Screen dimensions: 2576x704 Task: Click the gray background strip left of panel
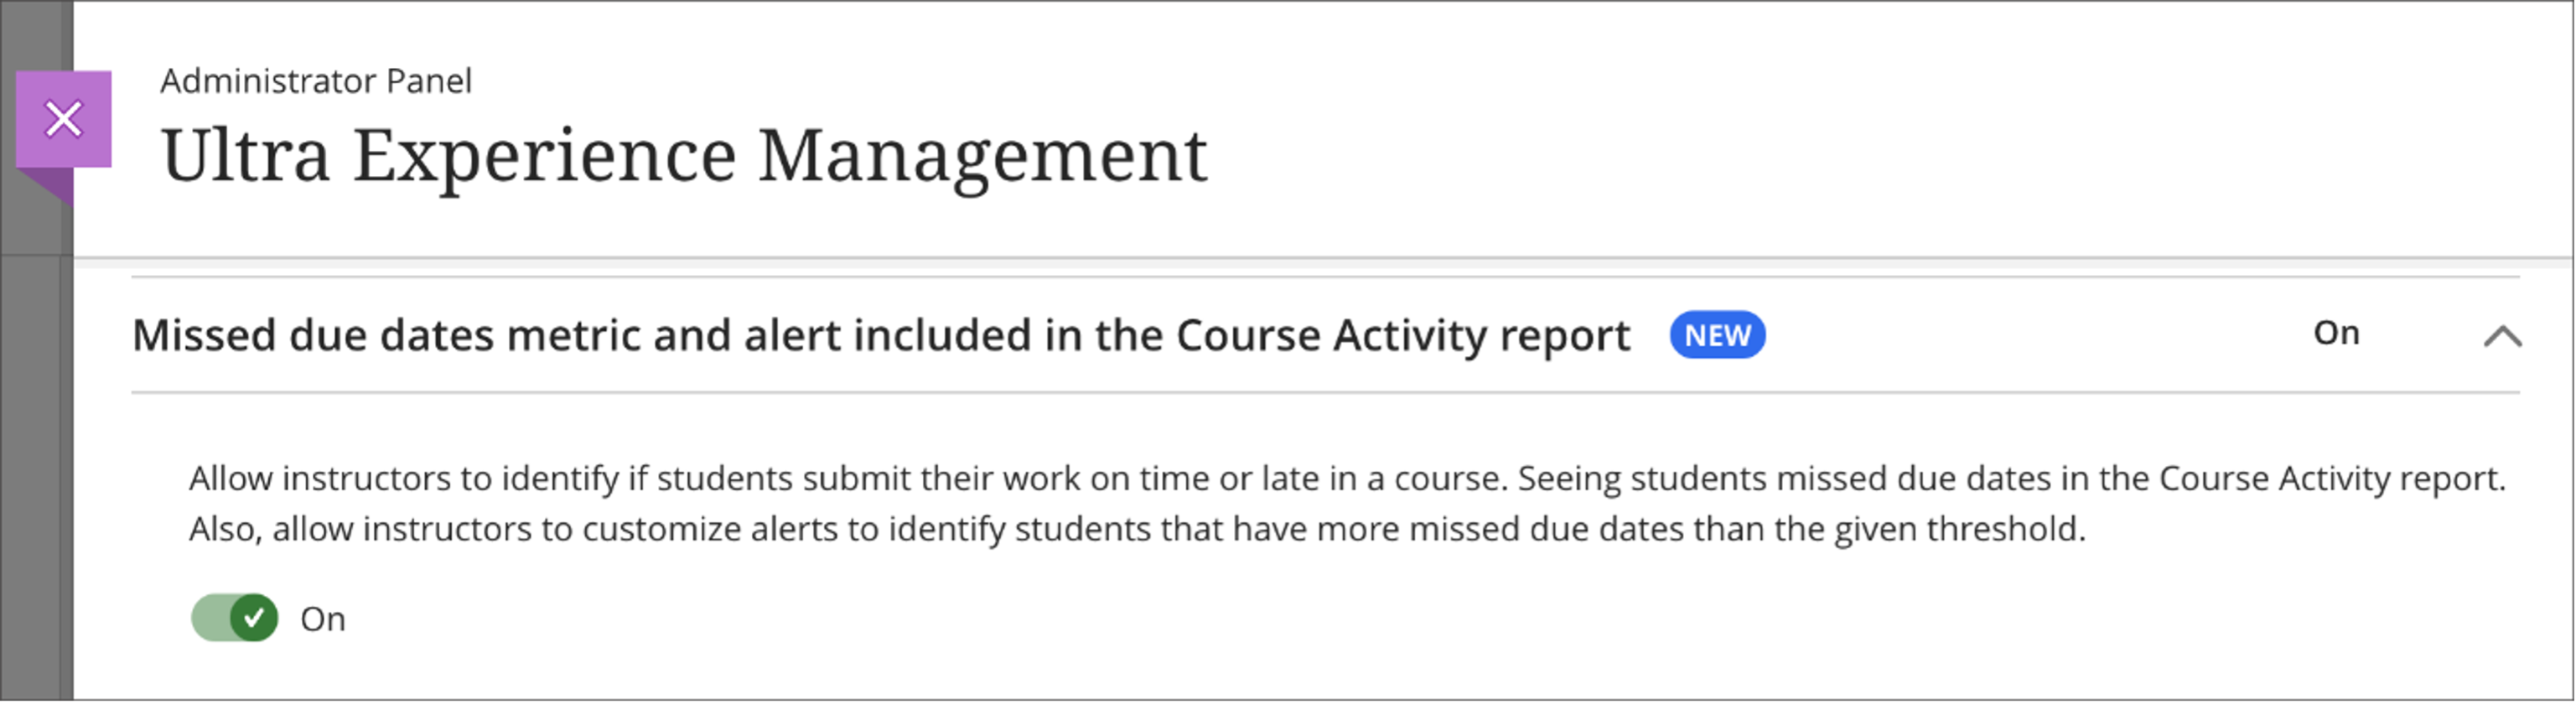(x=36, y=450)
